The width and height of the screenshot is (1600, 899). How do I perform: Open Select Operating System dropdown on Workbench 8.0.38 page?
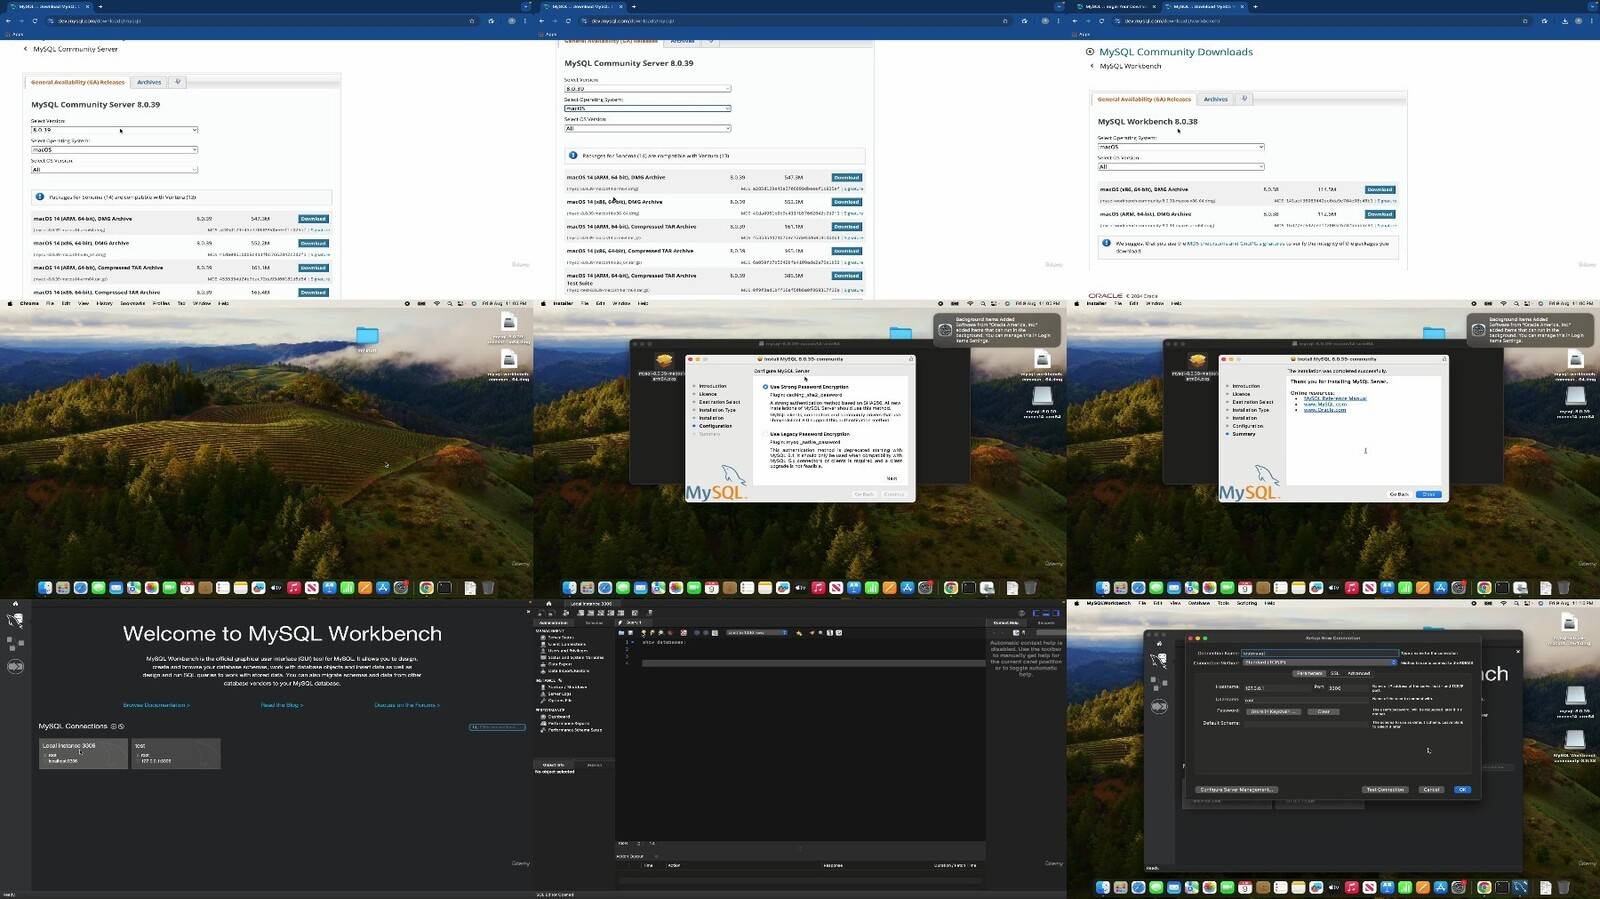pyautogui.click(x=1181, y=147)
